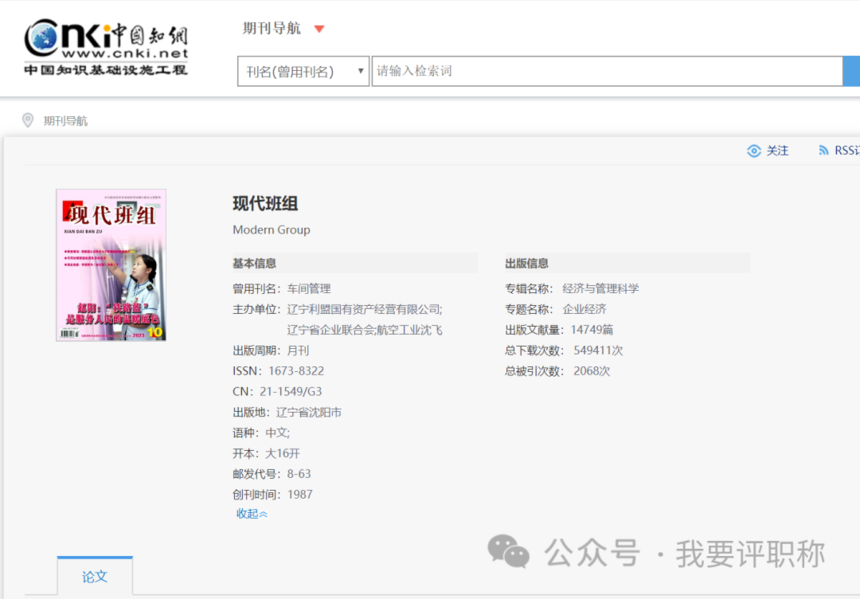
Task: Click the 关注 follow label
Action: coord(777,151)
